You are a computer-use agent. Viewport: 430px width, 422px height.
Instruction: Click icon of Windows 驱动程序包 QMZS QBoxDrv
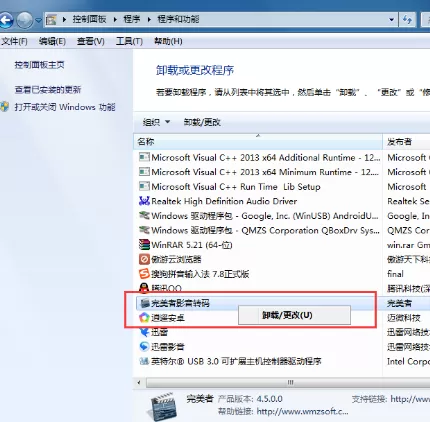point(144,230)
